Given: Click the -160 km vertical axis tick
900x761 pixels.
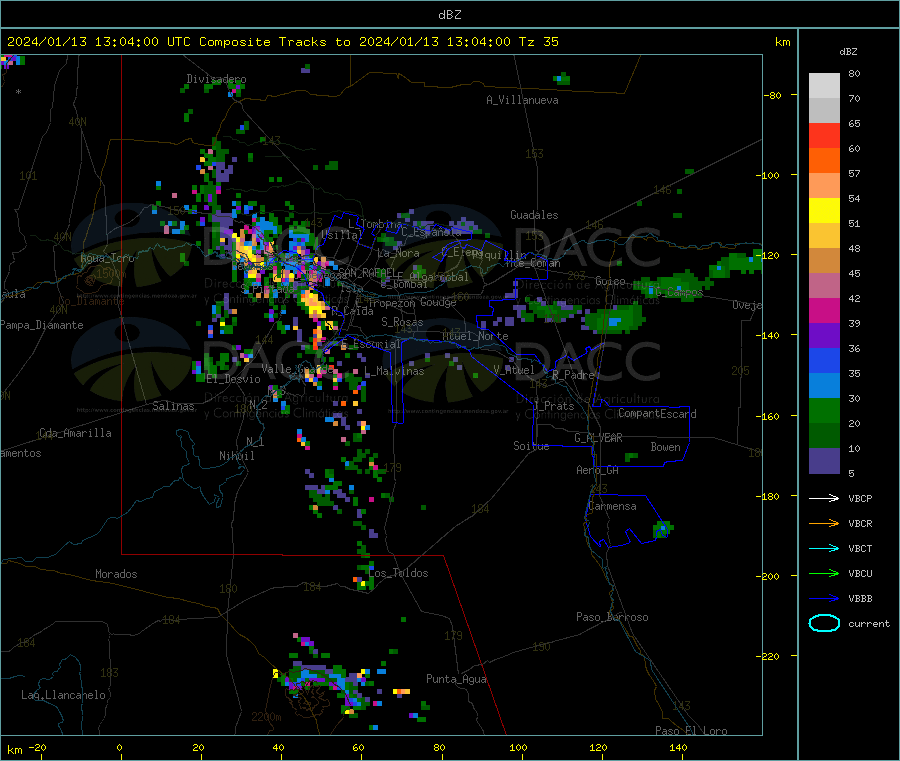Looking at the screenshot, I should pos(770,416).
